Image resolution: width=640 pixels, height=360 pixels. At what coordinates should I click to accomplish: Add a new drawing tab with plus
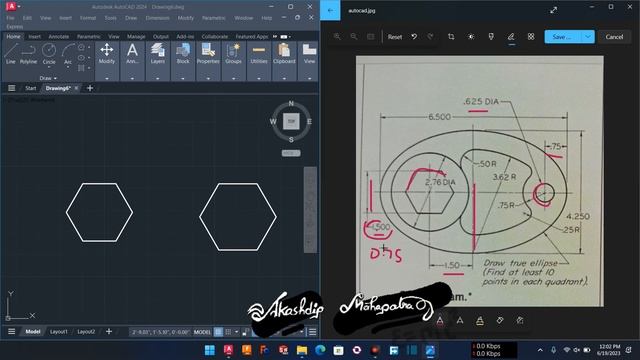pyautogui.click(x=90, y=88)
